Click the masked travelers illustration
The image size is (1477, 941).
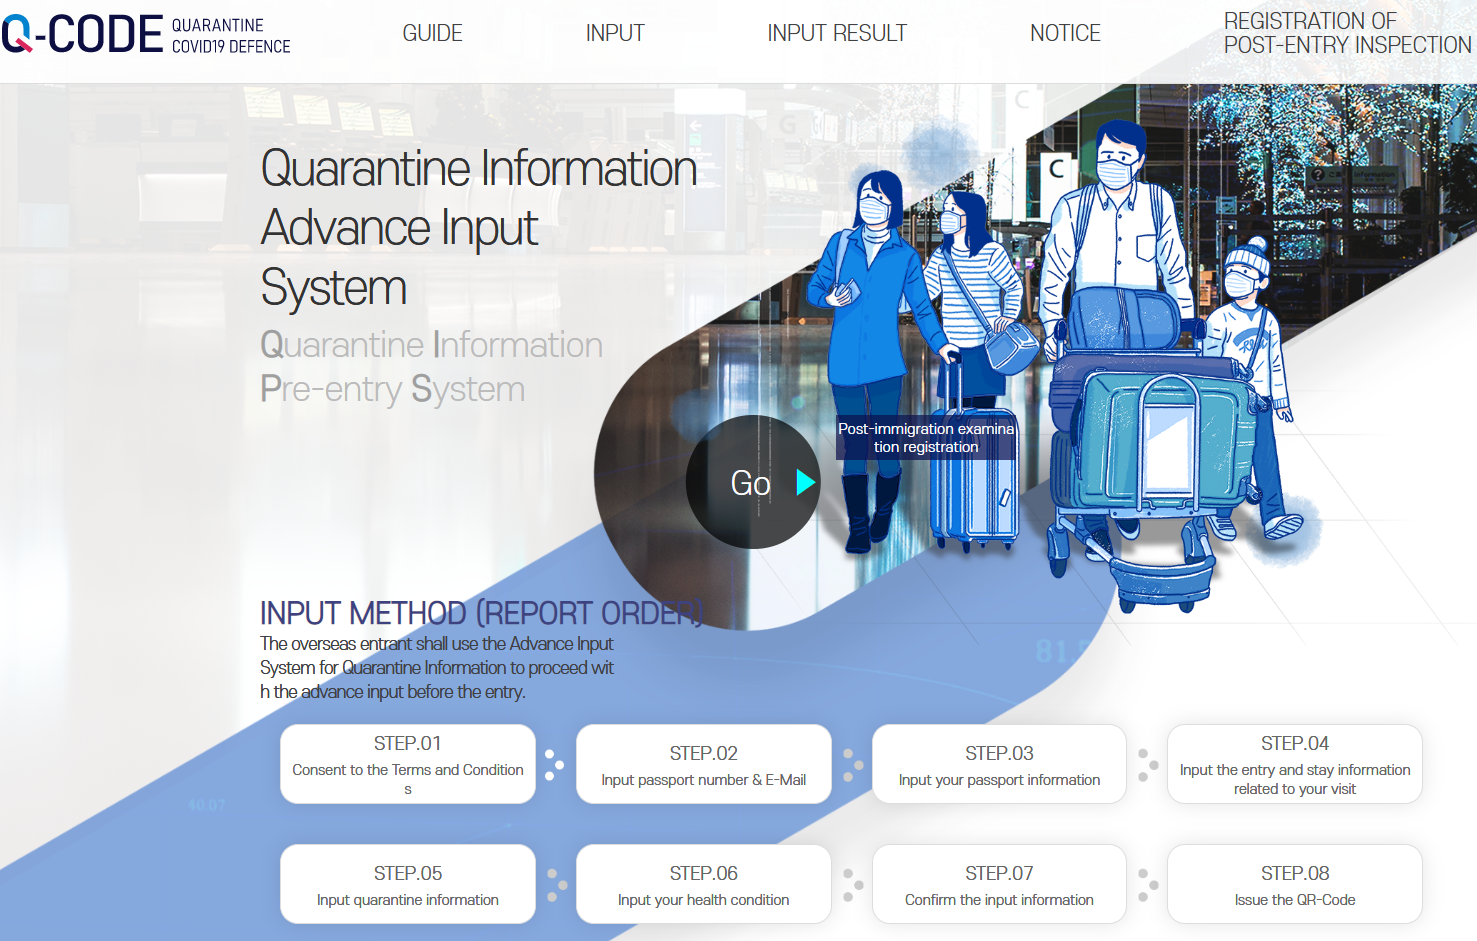1100,330
